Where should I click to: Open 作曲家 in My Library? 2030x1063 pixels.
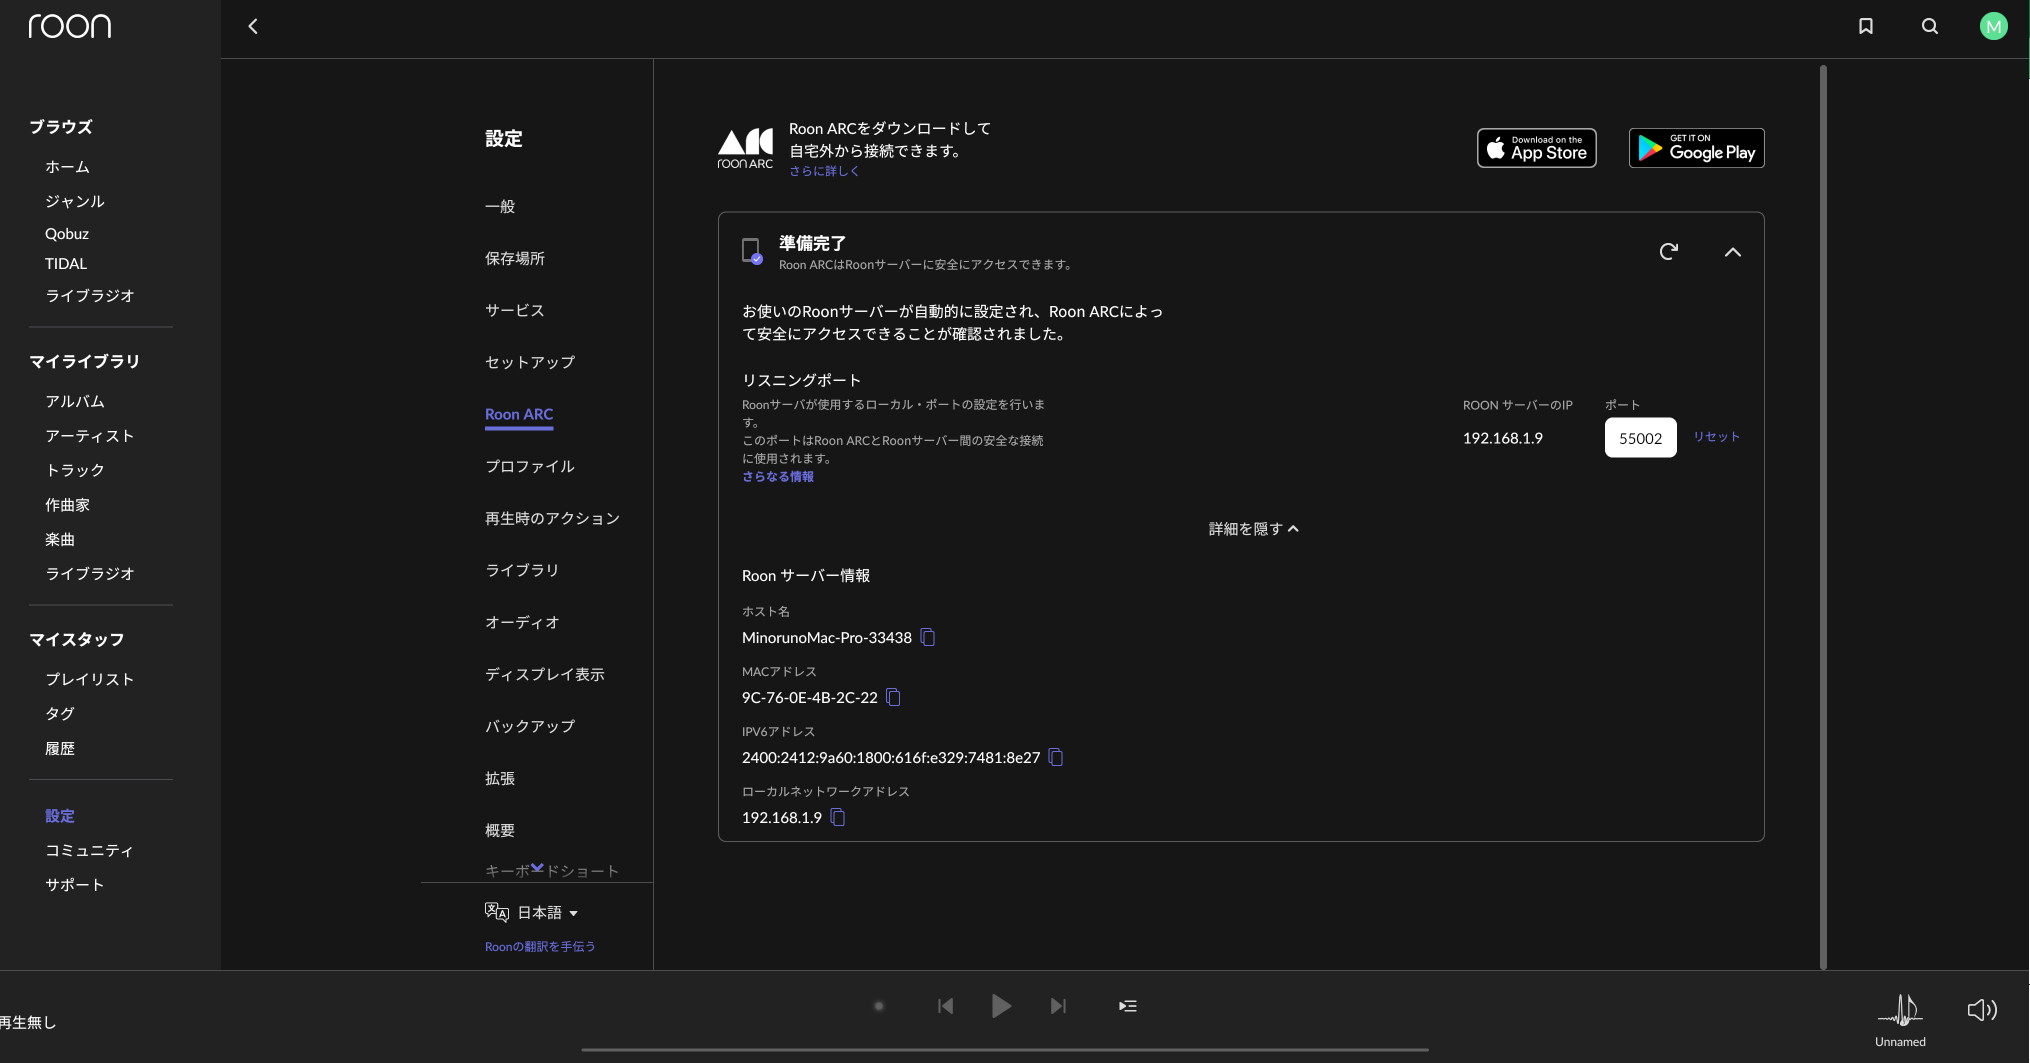tap(67, 505)
